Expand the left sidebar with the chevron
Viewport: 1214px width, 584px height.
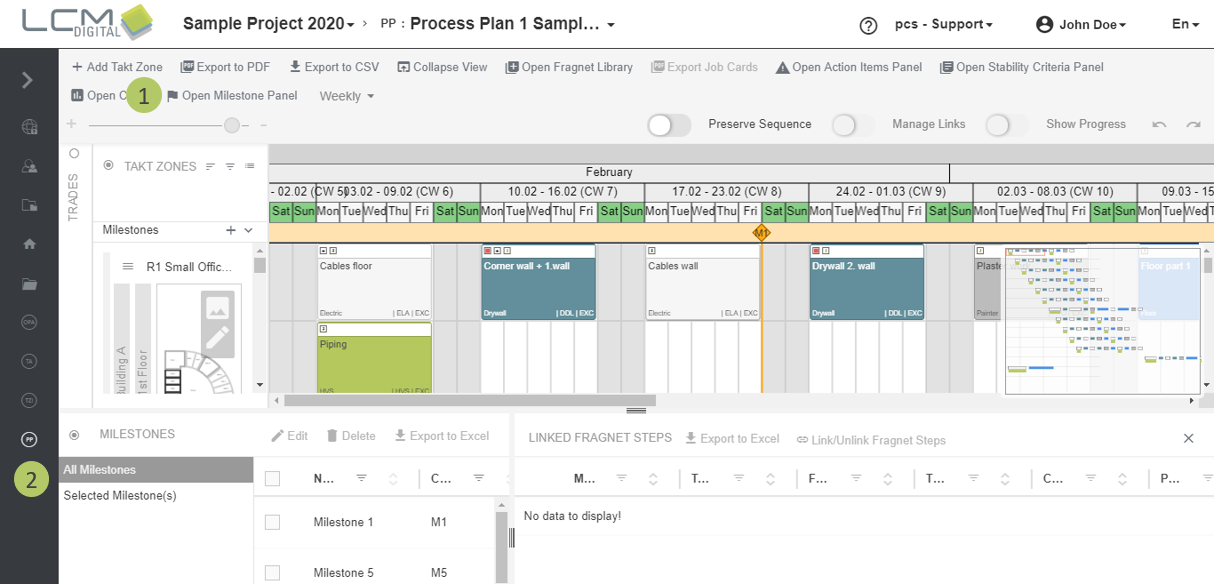point(28,80)
